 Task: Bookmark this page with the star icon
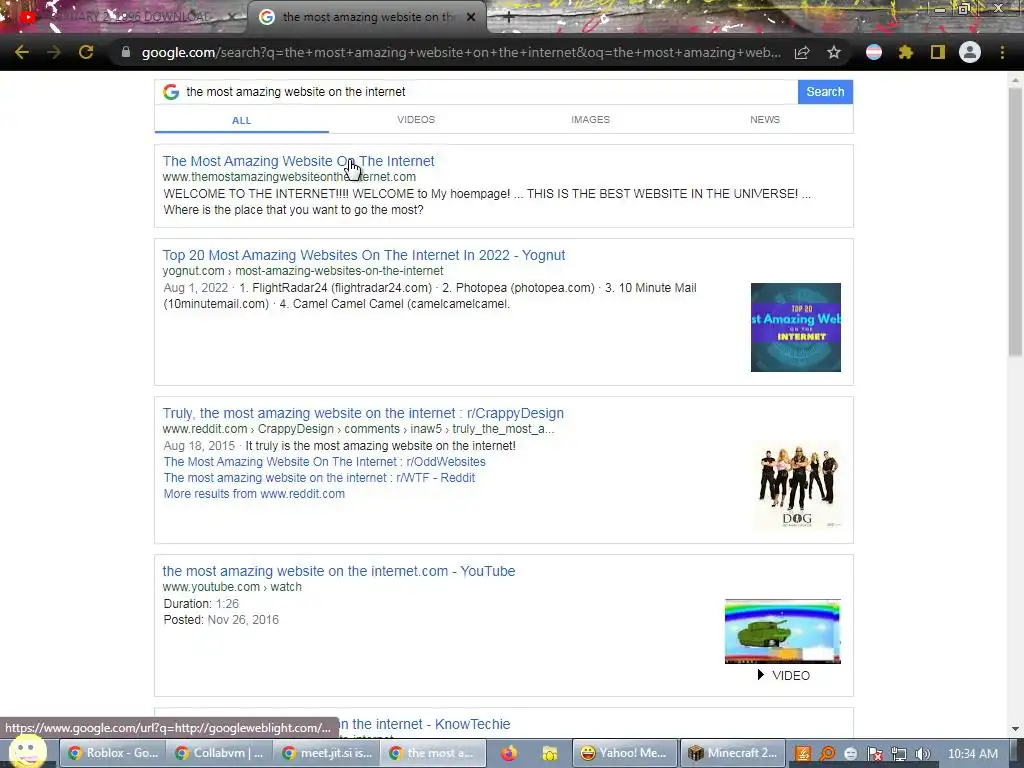834,52
